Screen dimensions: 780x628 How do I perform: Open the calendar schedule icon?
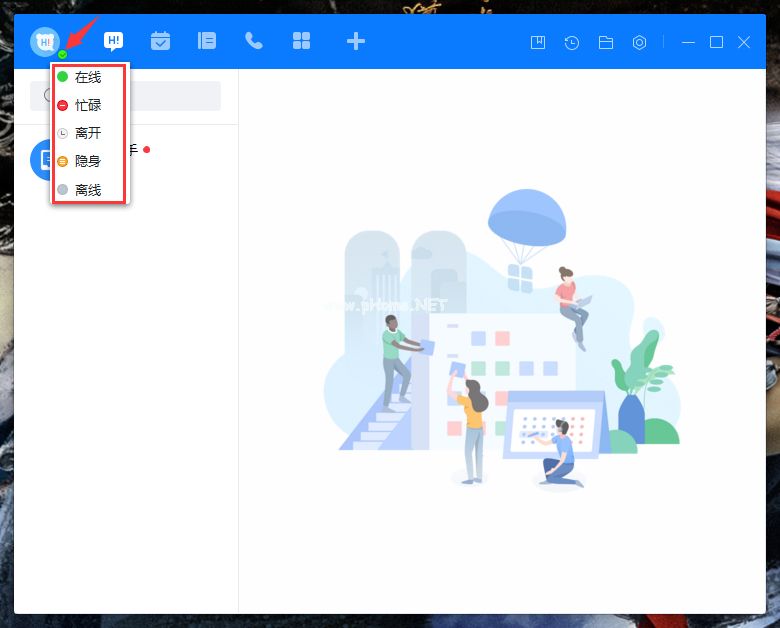[160, 41]
